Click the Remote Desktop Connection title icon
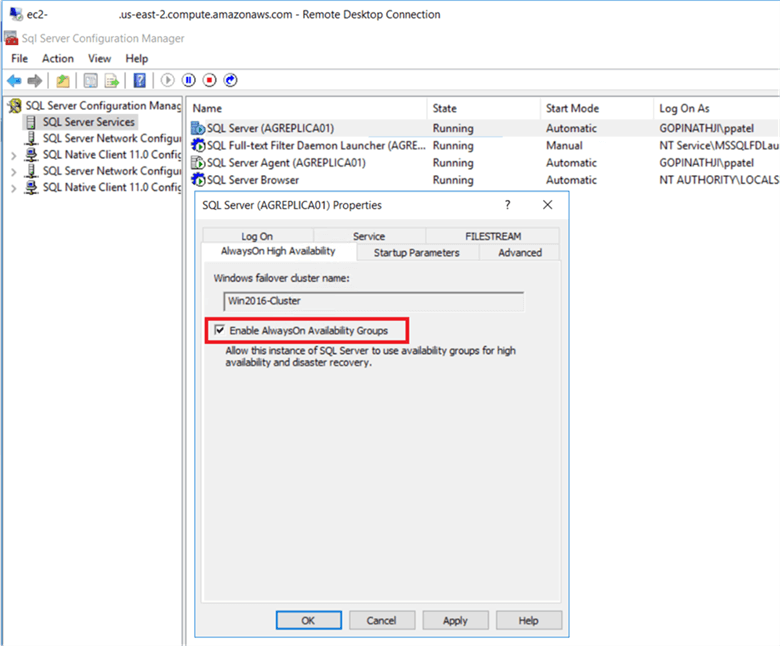Viewport: 780px width, 646px height. [x=15, y=14]
